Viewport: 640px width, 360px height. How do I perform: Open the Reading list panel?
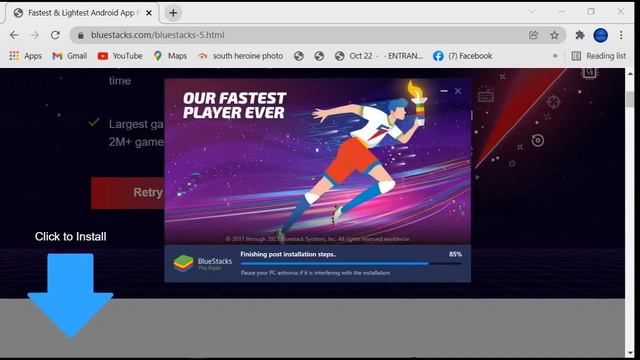[x=599, y=56]
